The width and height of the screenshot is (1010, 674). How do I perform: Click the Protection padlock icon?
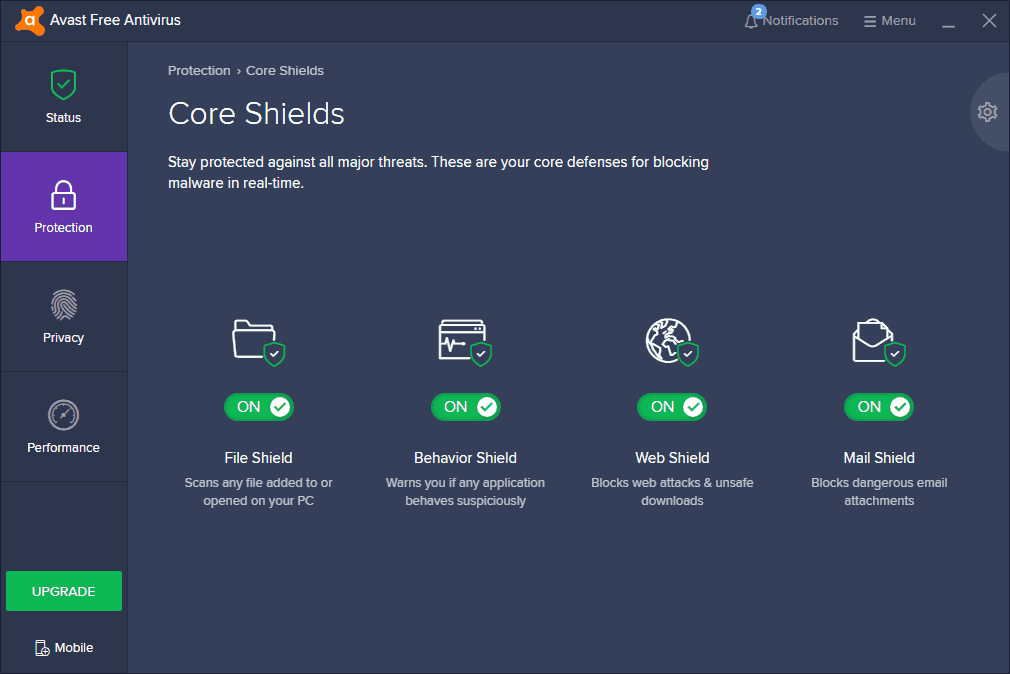coord(63,195)
